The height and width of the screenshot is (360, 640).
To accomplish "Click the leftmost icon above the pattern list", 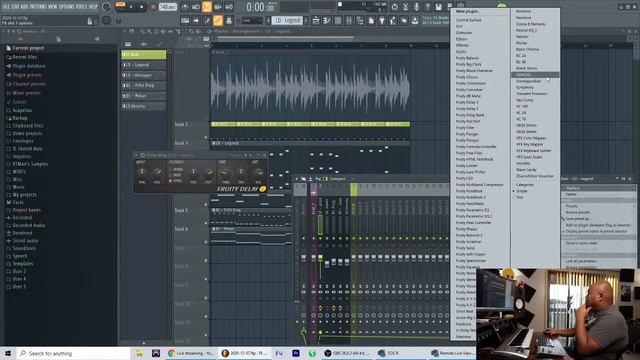I will click(x=128, y=44).
